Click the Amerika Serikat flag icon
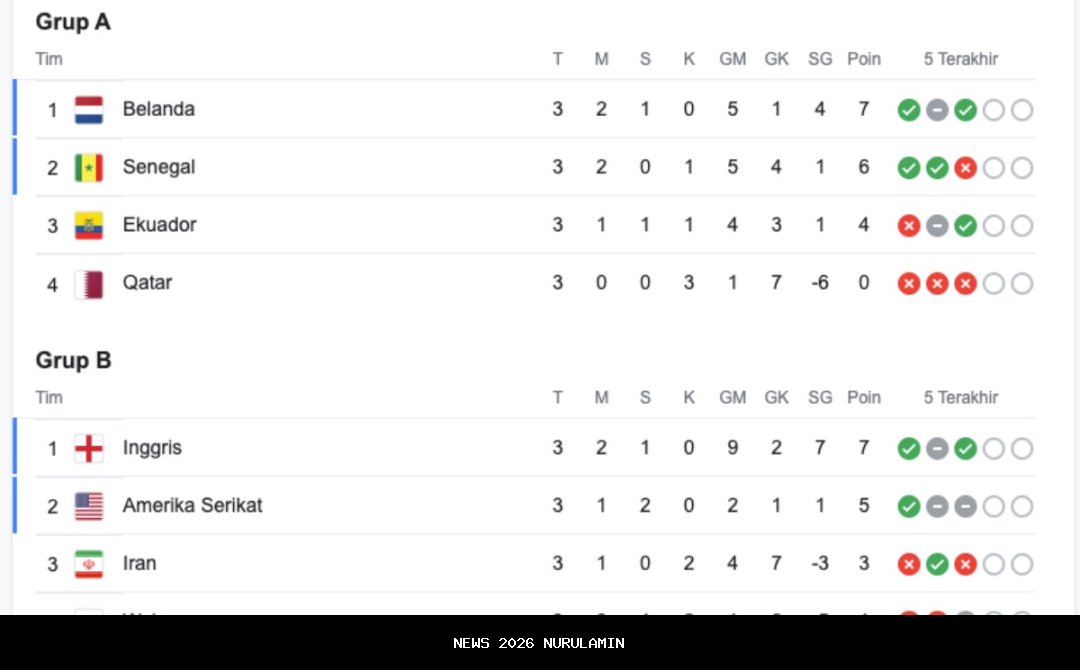This screenshot has height=670, width=1080. point(89,506)
